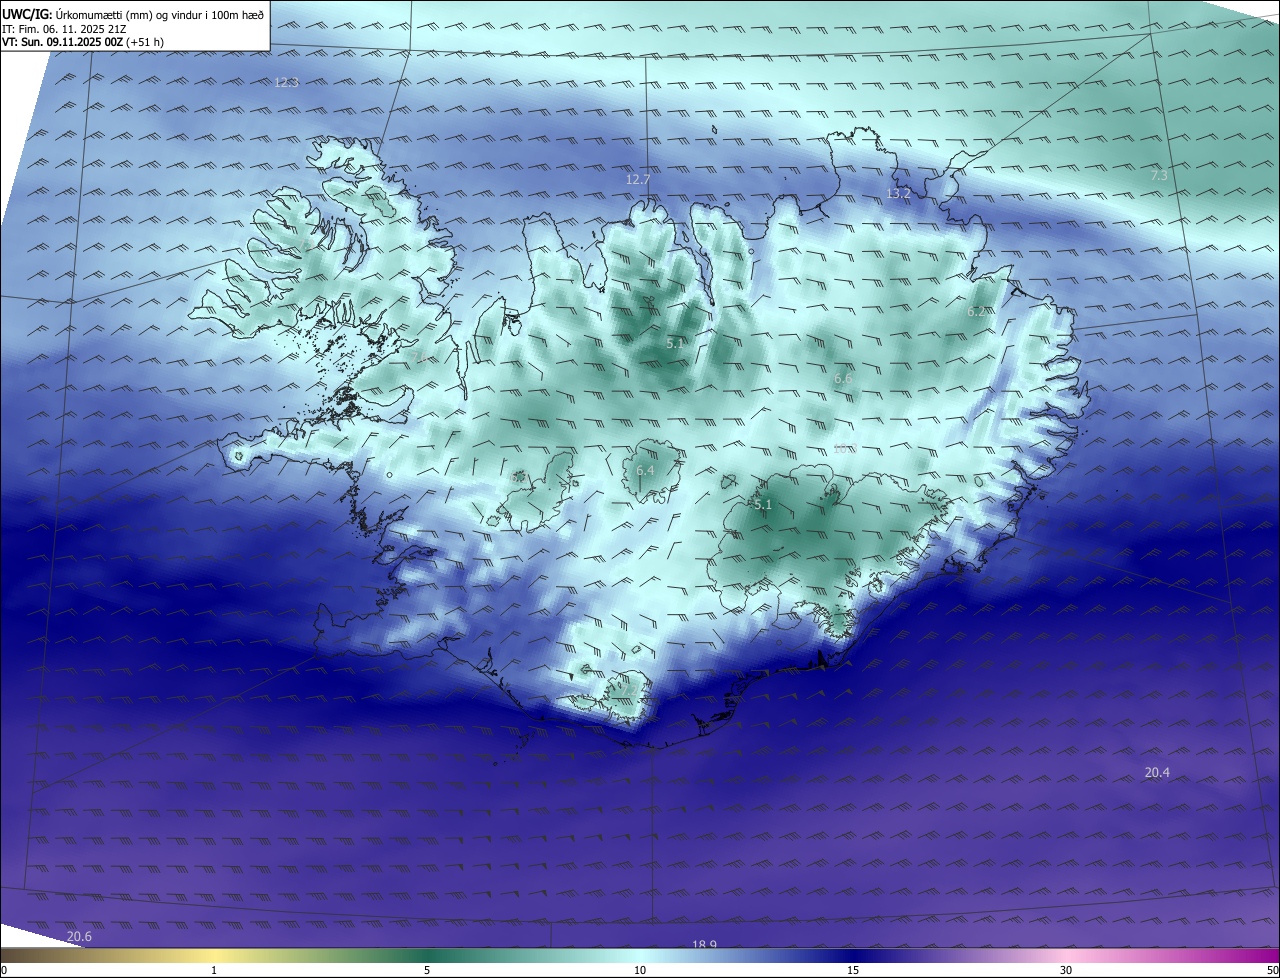Screen dimensions: 1280x978
Task: Click the "15" tick label on the colour scale
Action: (x=853, y=970)
